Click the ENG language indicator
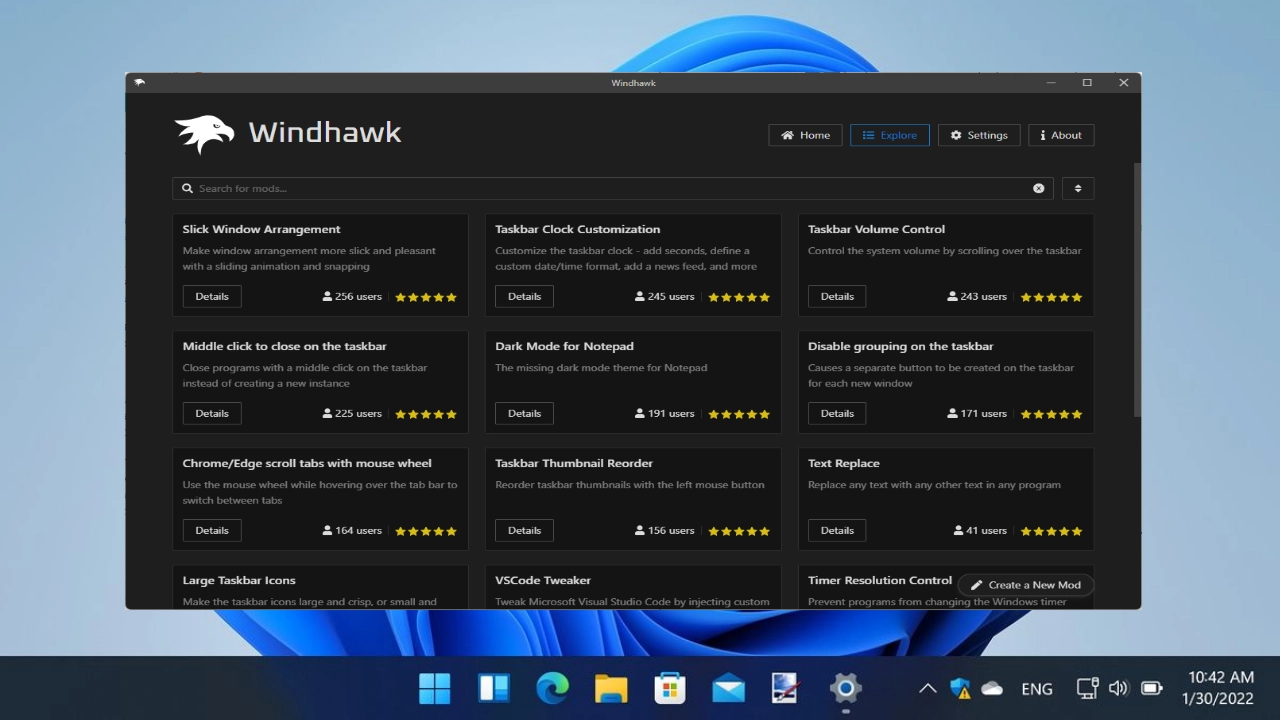This screenshot has width=1280, height=720. coord(1037,688)
